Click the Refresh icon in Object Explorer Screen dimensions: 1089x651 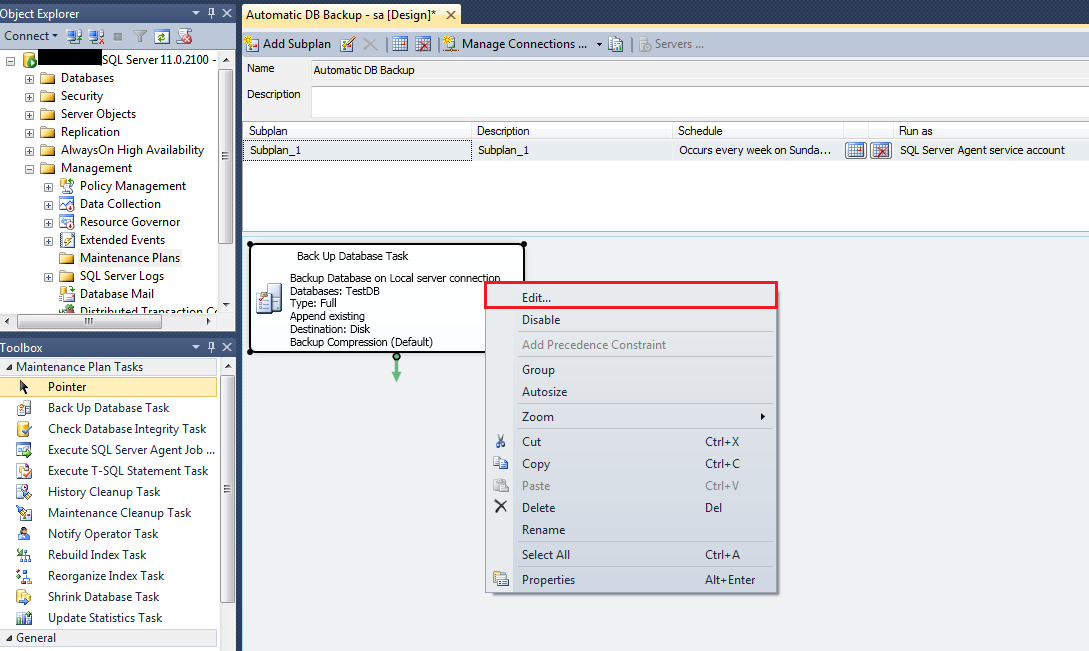[x=162, y=36]
